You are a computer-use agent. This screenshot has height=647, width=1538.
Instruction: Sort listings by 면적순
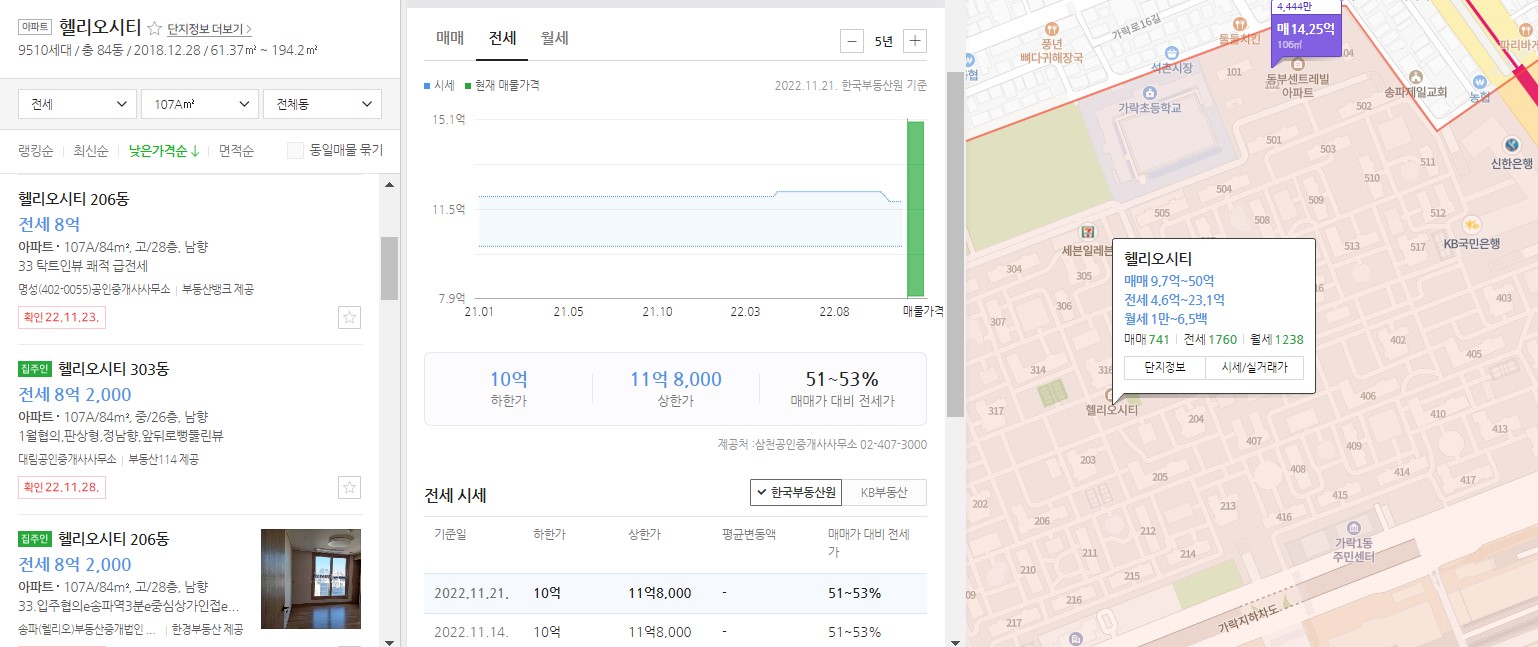pyautogui.click(x=237, y=151)
